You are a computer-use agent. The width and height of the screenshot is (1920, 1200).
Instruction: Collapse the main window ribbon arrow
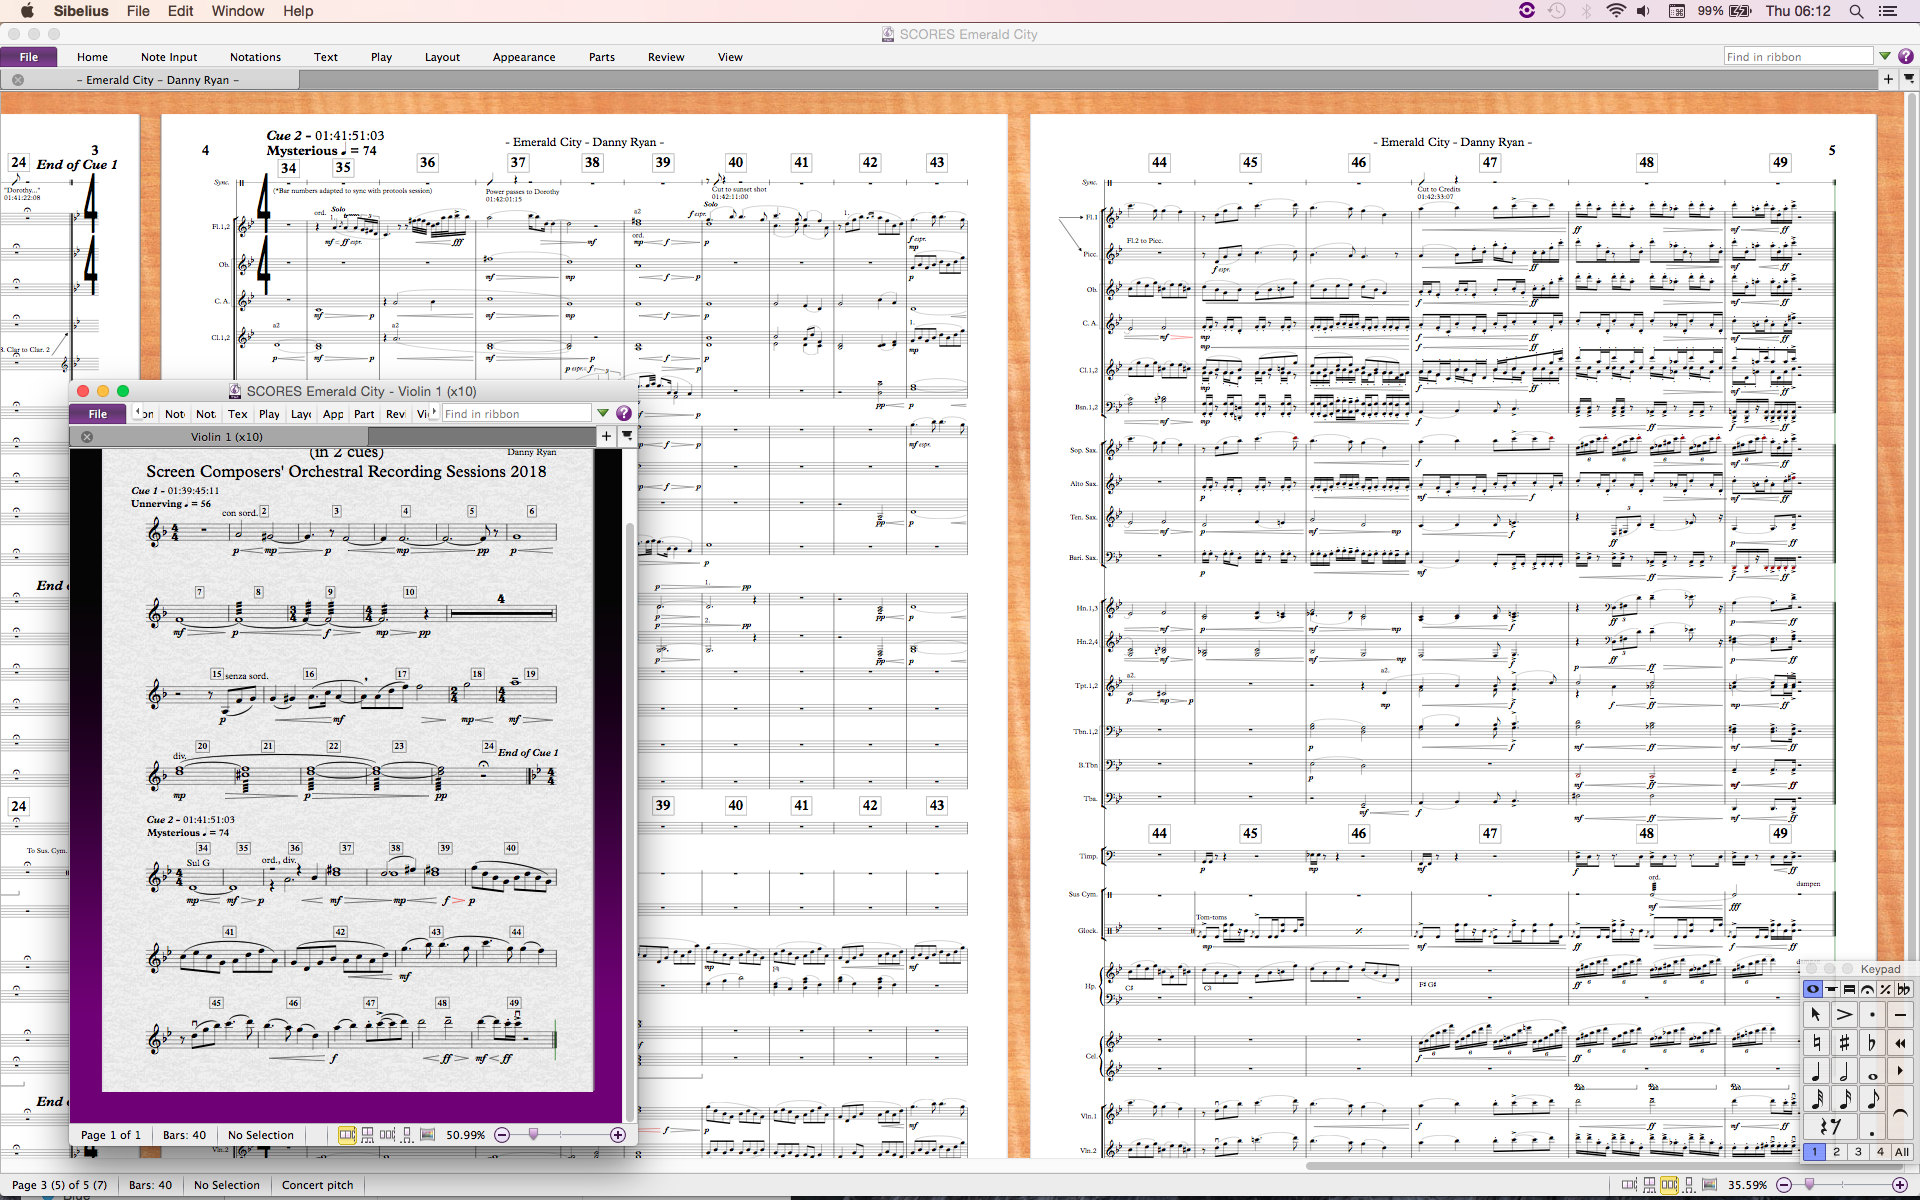(x=1885, y=56)
